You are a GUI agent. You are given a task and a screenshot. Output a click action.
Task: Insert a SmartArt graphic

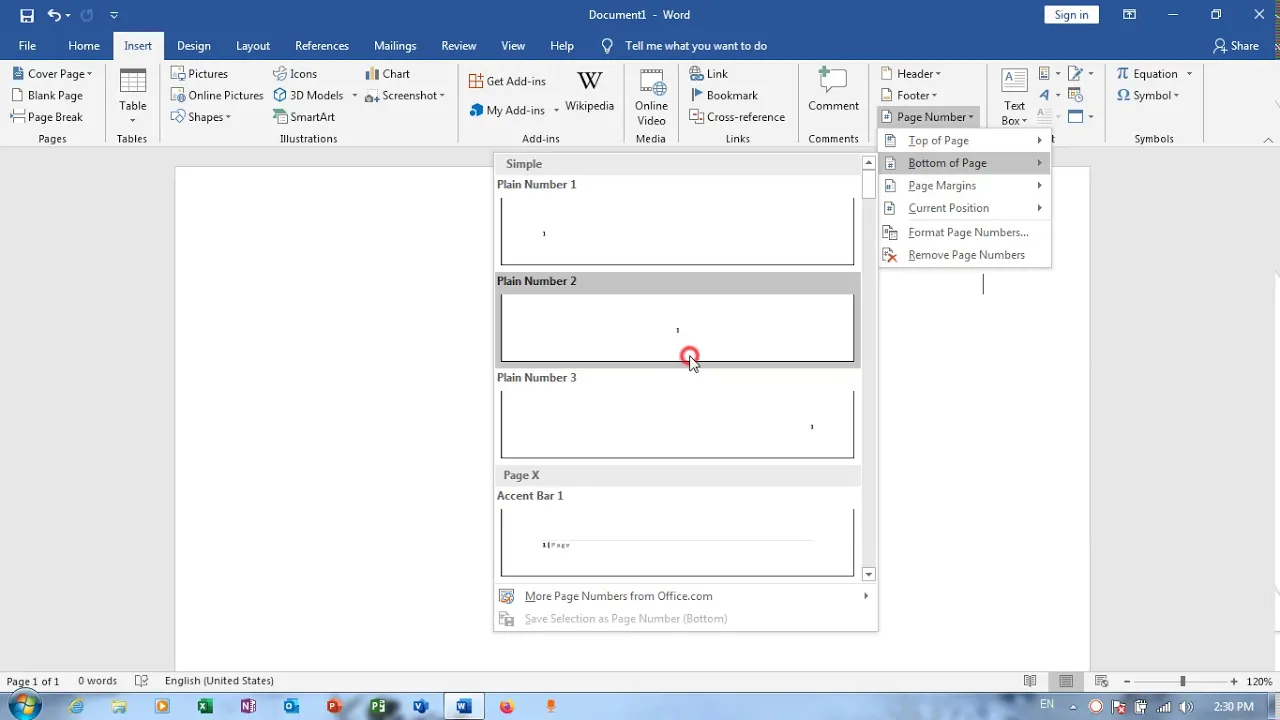304,117
